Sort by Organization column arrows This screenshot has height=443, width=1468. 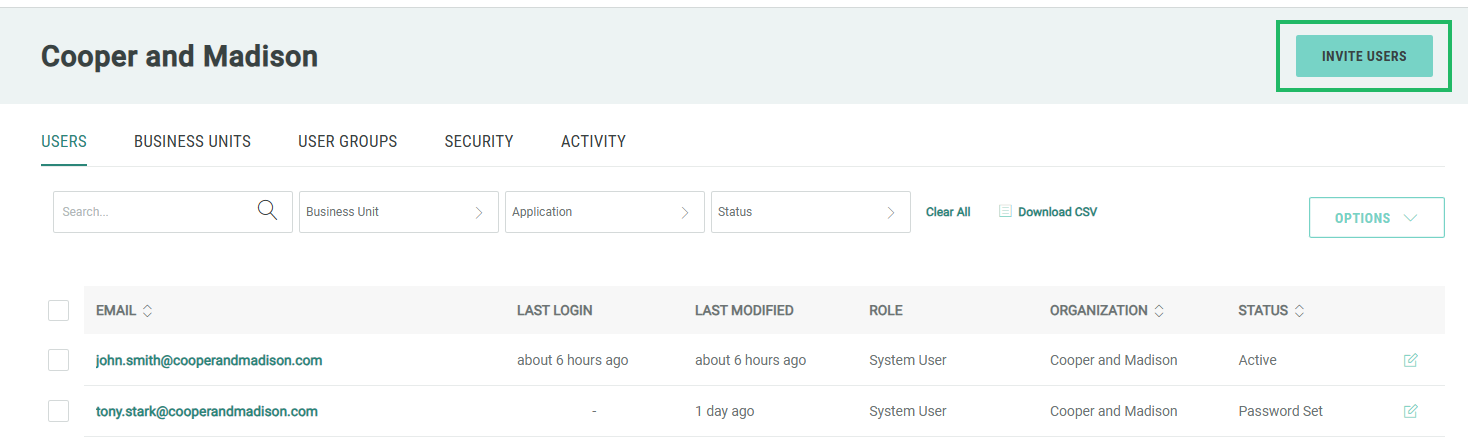(x=1159, y=311)
